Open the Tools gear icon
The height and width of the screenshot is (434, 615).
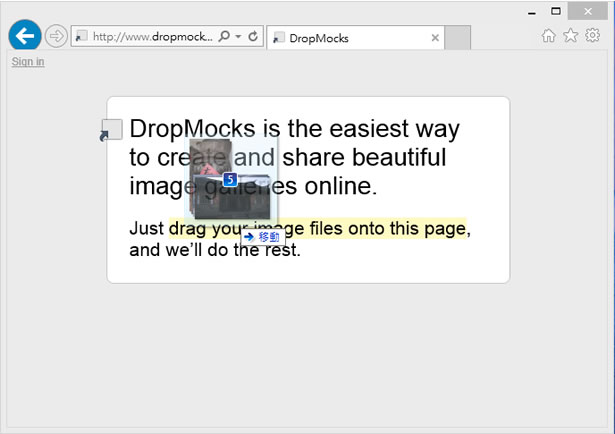pyautogui.click(x=592, y=36)
